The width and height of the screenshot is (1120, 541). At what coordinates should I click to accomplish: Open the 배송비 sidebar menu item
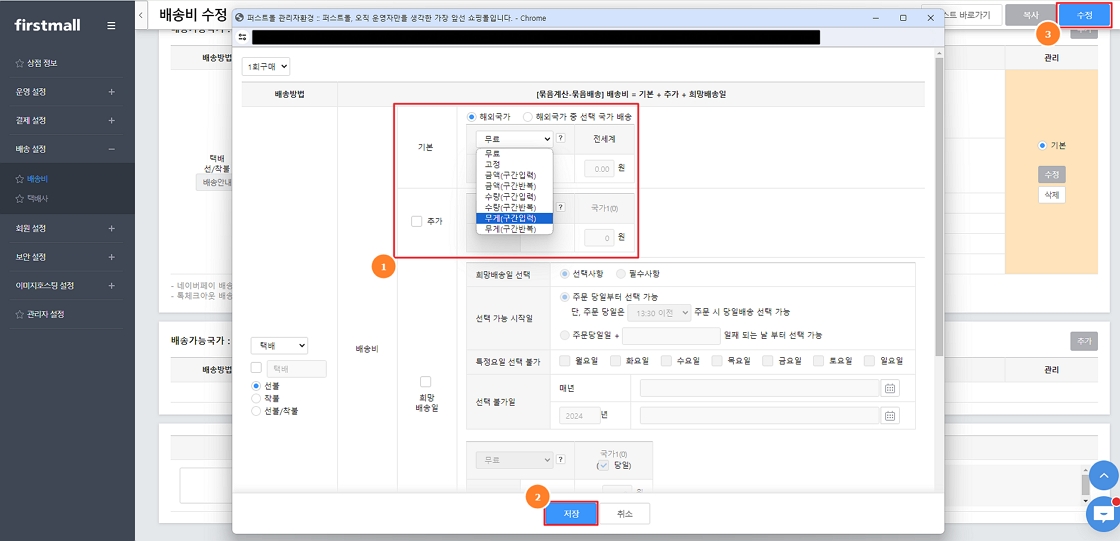click(38, 179)
